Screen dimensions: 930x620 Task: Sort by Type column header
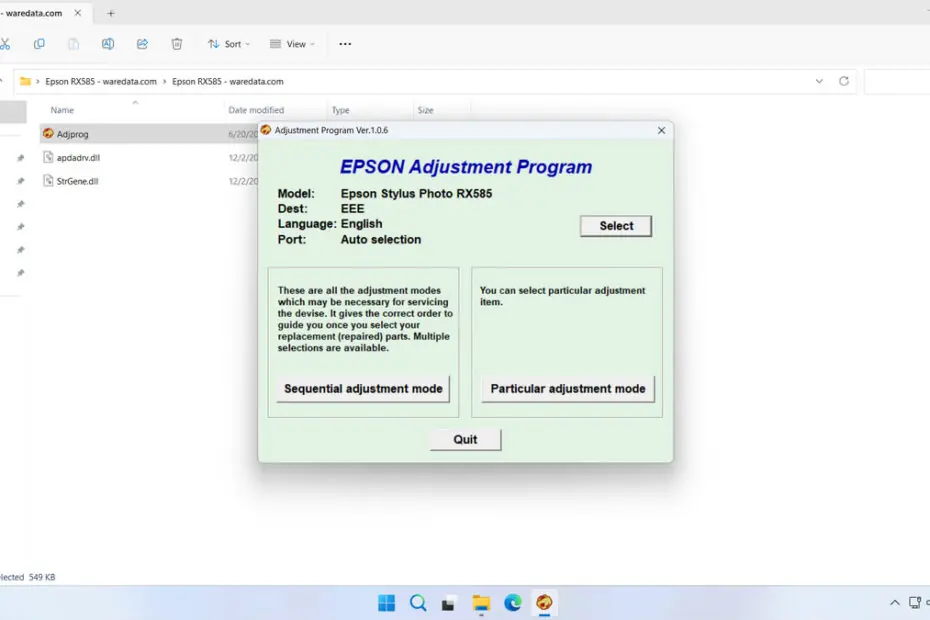pos(340,110)
